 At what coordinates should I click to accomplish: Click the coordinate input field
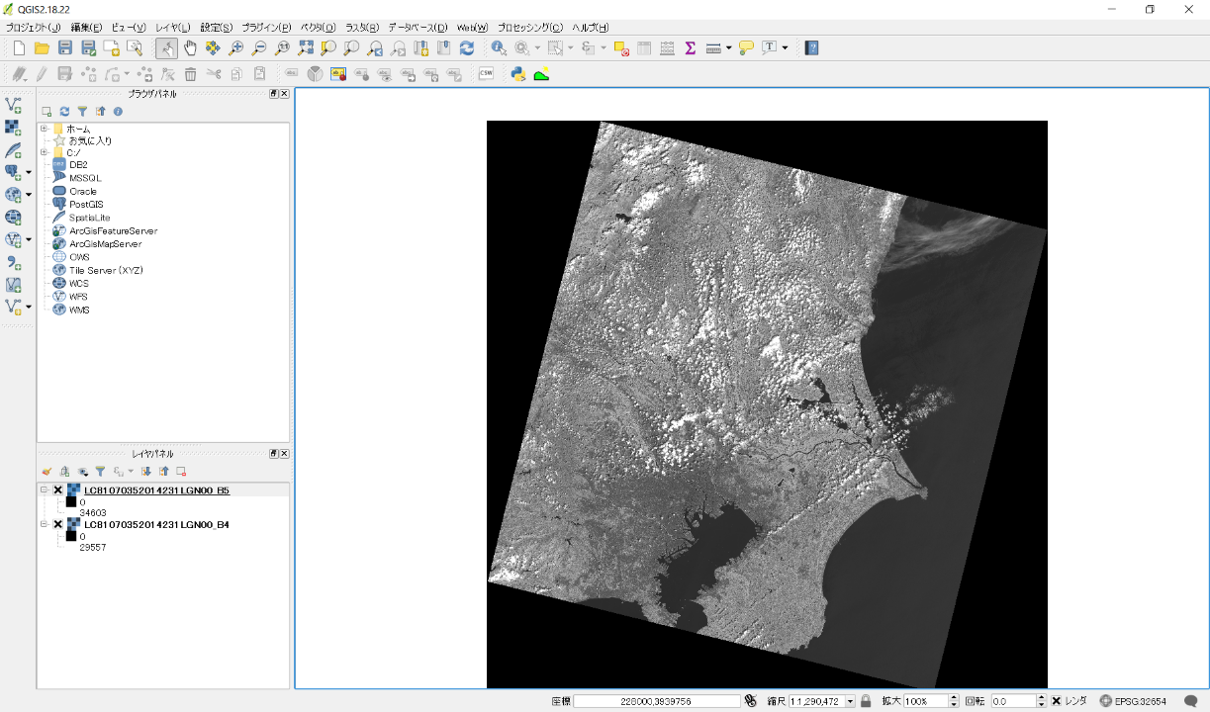pos(656,701)
